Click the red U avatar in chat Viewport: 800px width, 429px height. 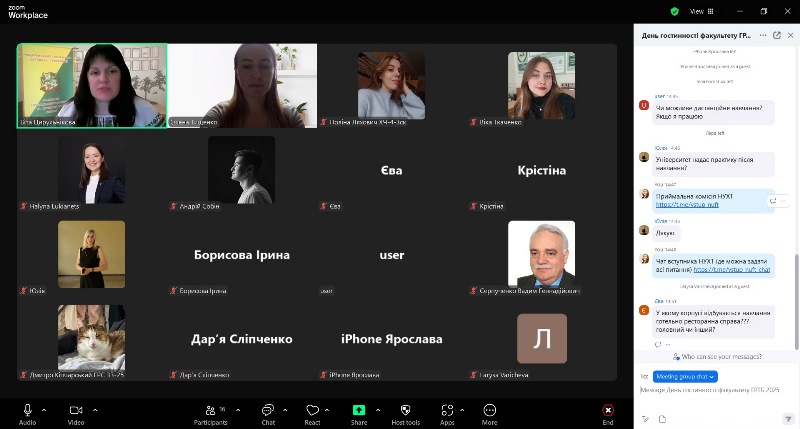(644, 106)
